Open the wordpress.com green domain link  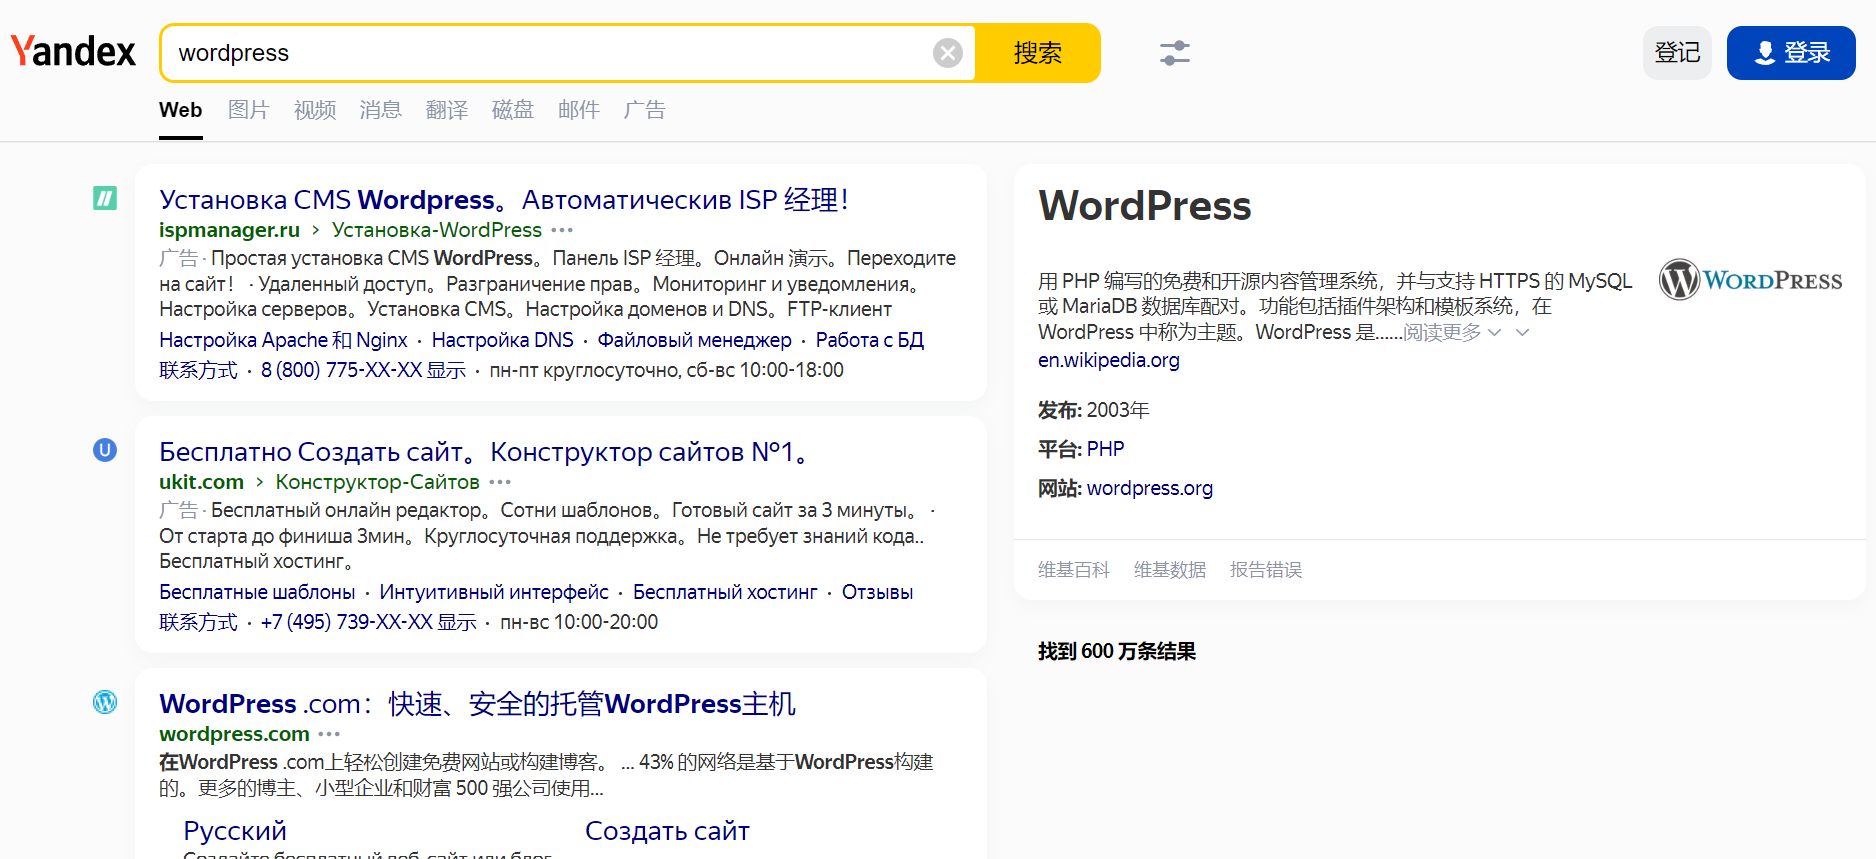[x=234, y=734]
